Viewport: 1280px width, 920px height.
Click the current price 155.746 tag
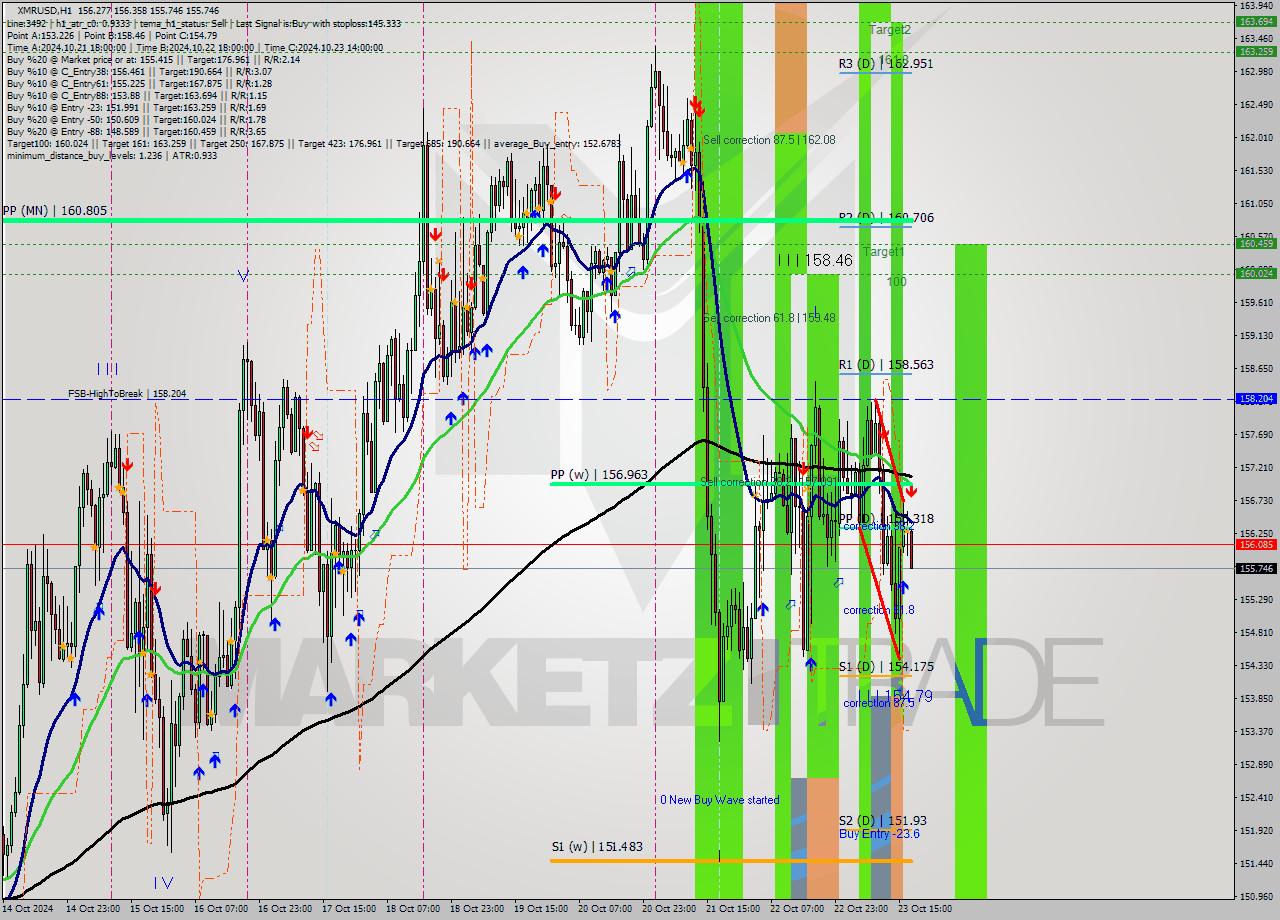1256,568
